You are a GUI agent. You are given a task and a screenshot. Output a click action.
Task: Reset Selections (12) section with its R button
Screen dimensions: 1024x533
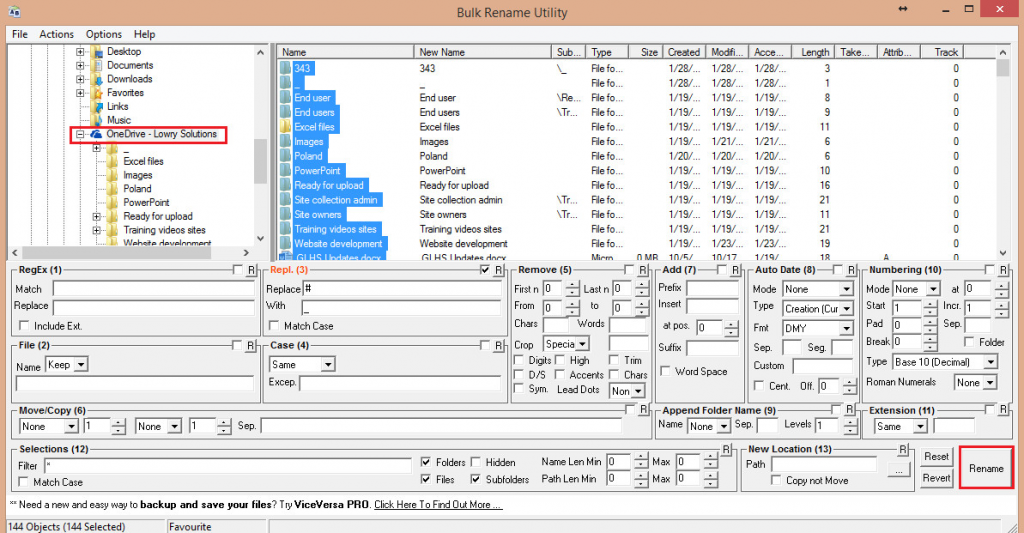point(726,449)
